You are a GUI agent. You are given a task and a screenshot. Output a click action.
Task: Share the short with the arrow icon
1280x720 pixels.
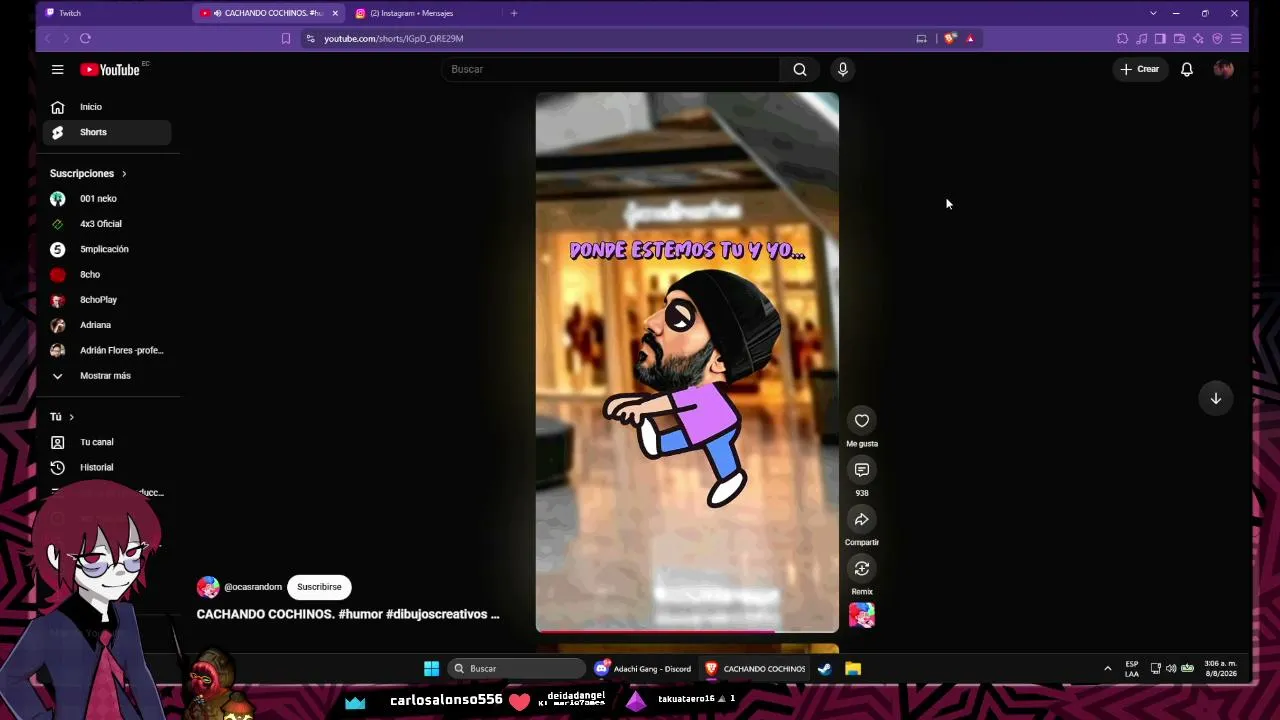click(x=862, y=519)
